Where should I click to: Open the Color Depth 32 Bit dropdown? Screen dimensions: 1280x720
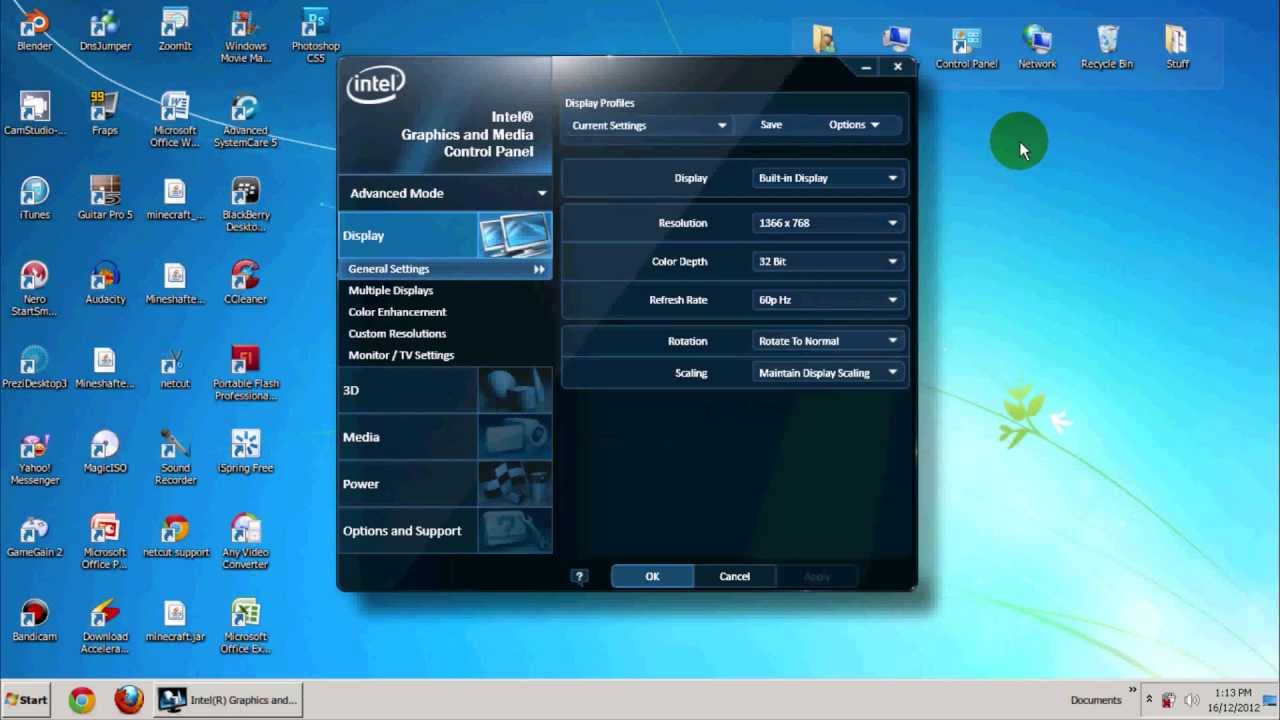pyautogui.click(x=828, y=261)
